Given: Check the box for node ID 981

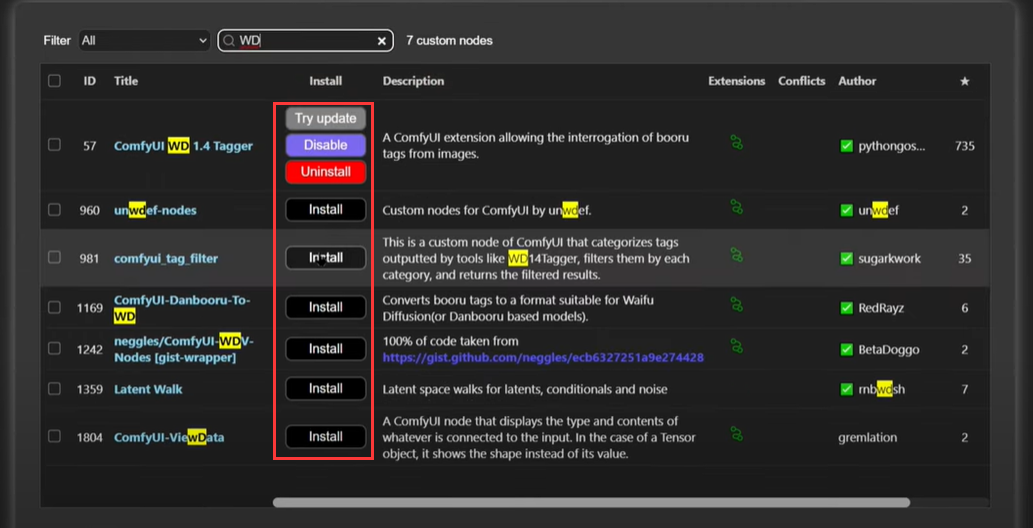Looking at the screenshot, I should tap(54, 258).
